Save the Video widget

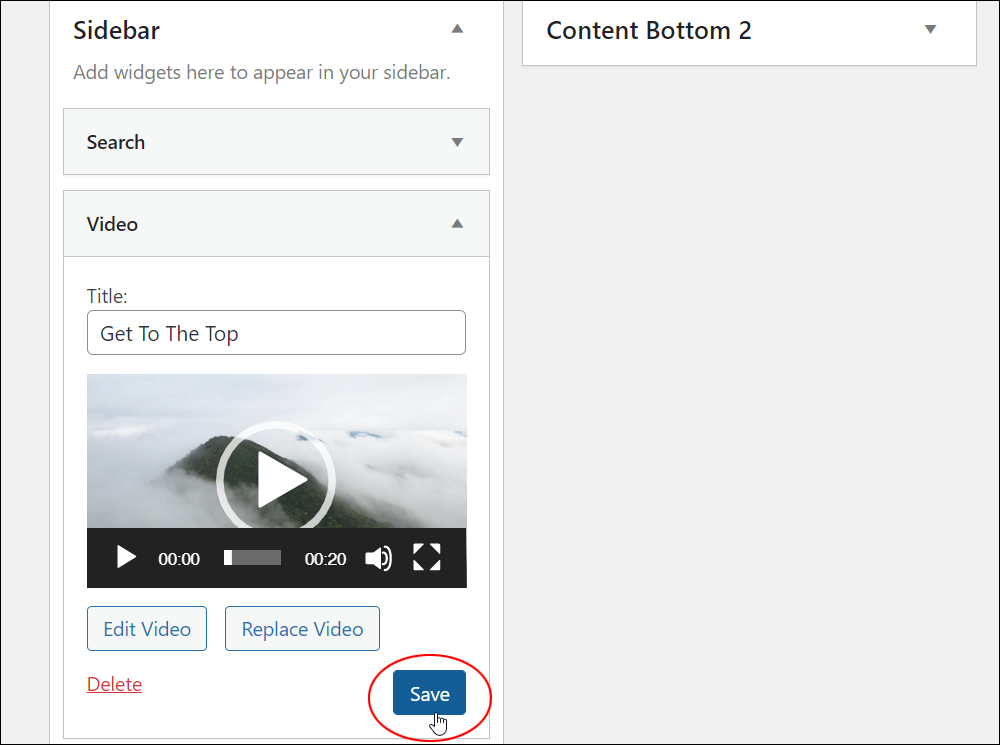click(429, 693)
